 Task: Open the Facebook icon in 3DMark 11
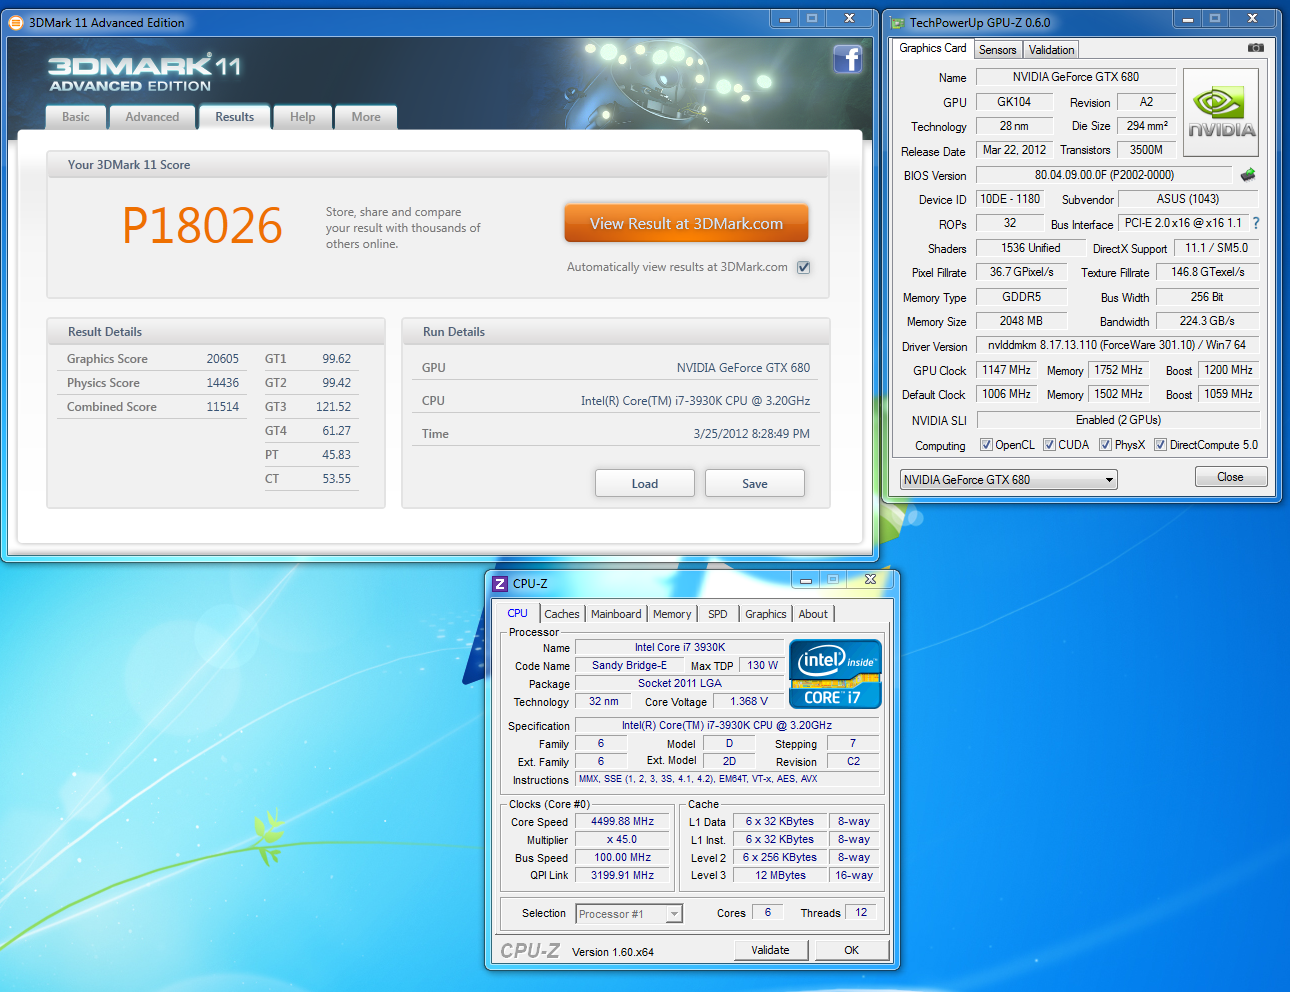848,59
